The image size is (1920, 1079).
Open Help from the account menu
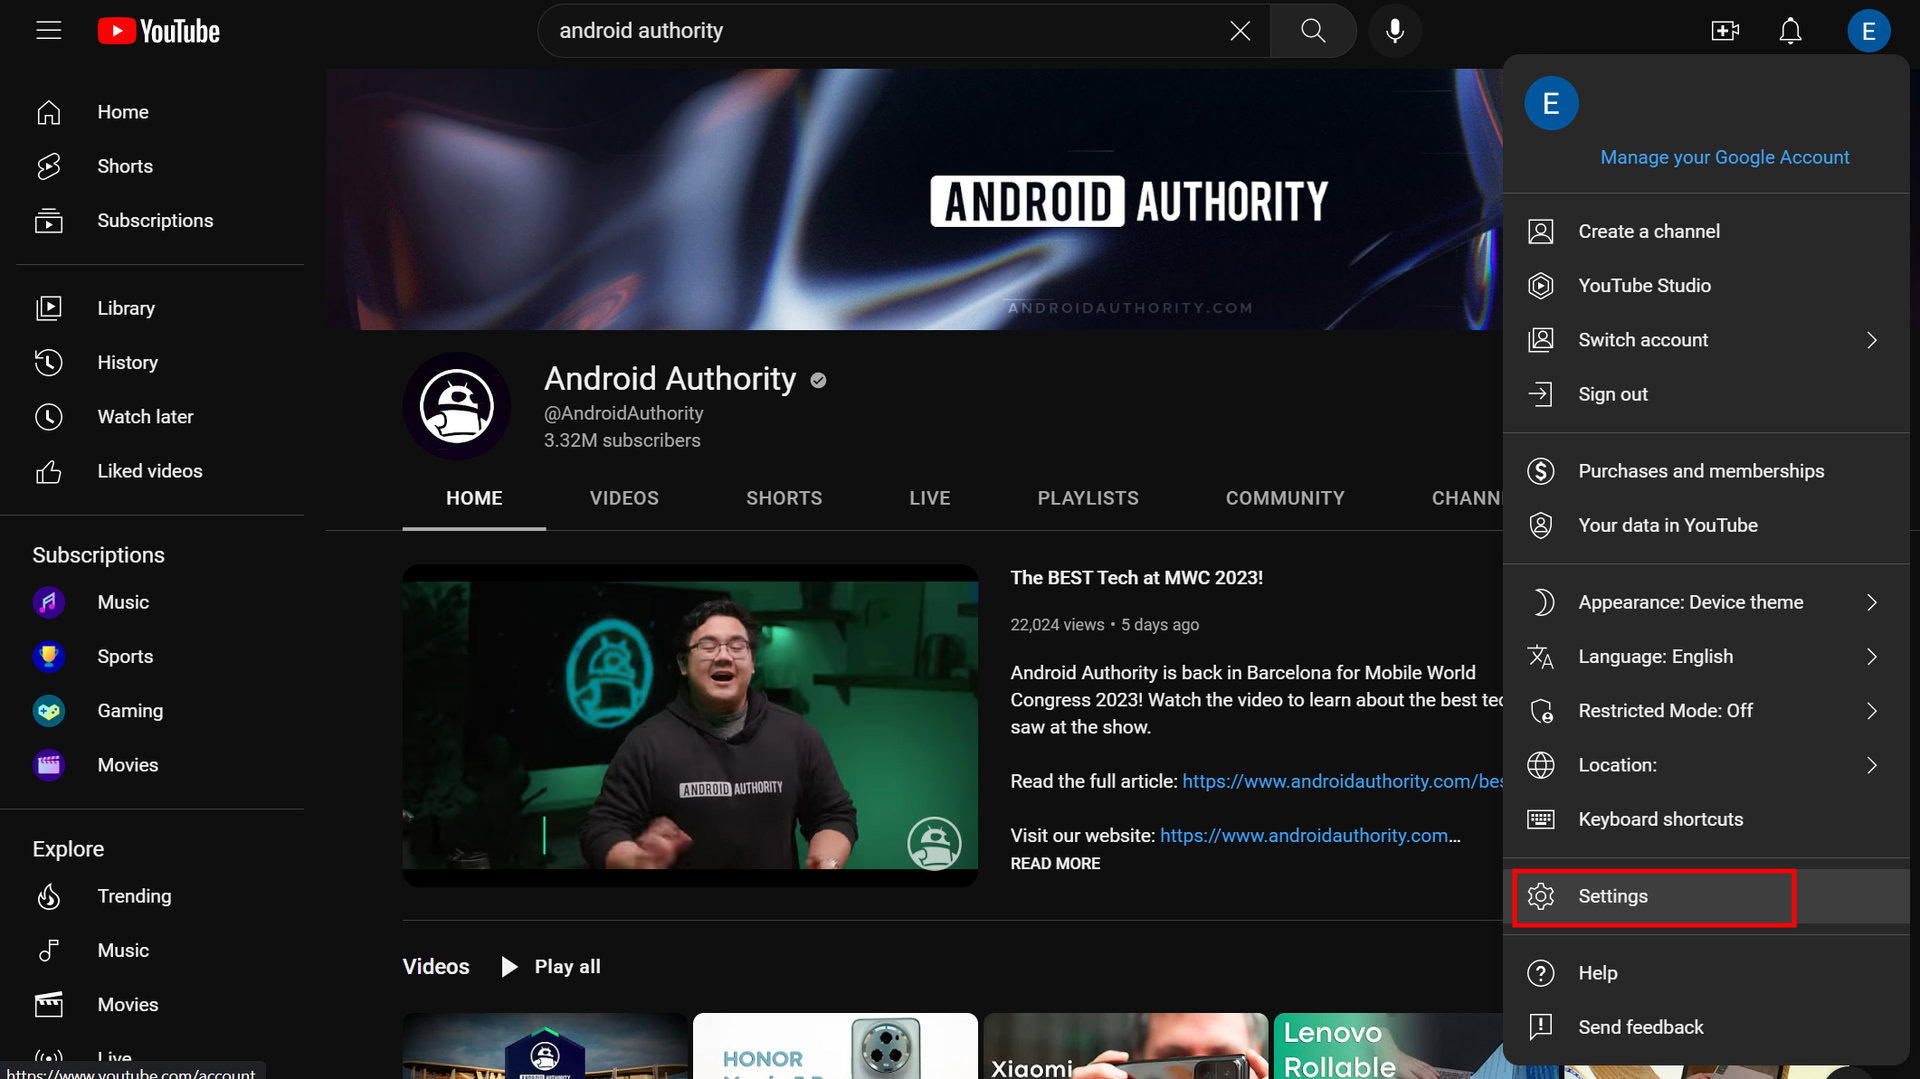(x=1706, y=972)
